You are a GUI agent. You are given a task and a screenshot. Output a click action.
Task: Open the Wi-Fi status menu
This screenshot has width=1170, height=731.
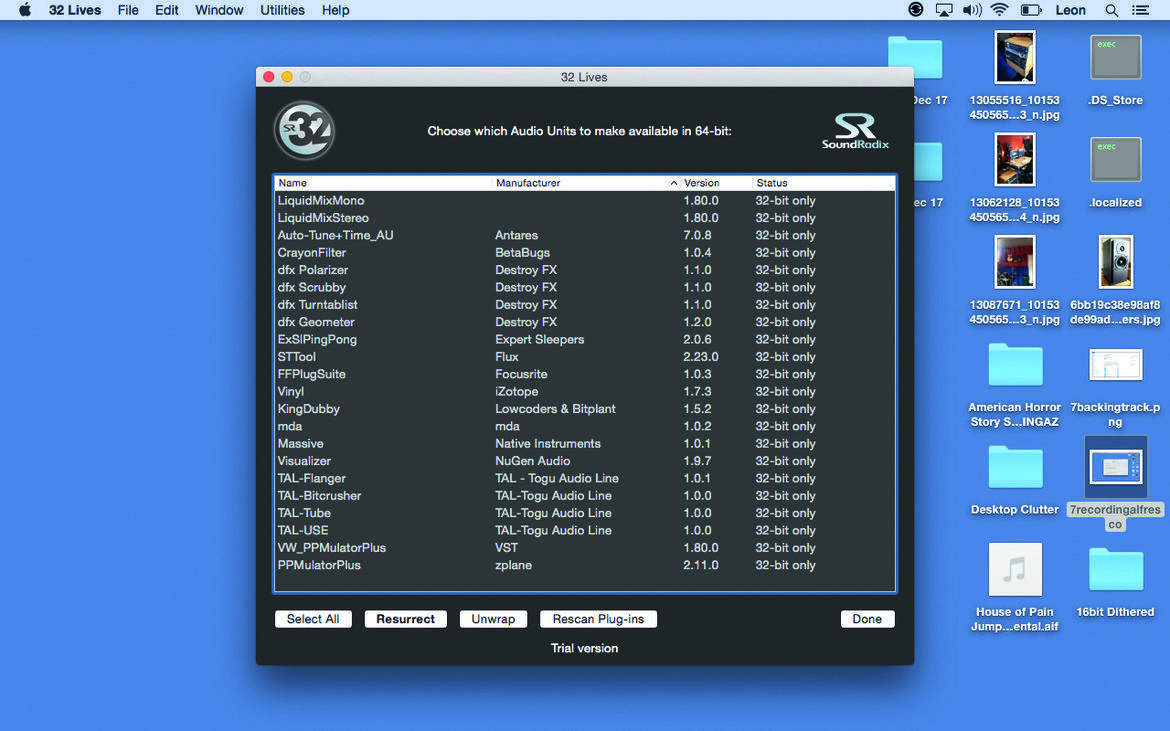coord(1000,10)
